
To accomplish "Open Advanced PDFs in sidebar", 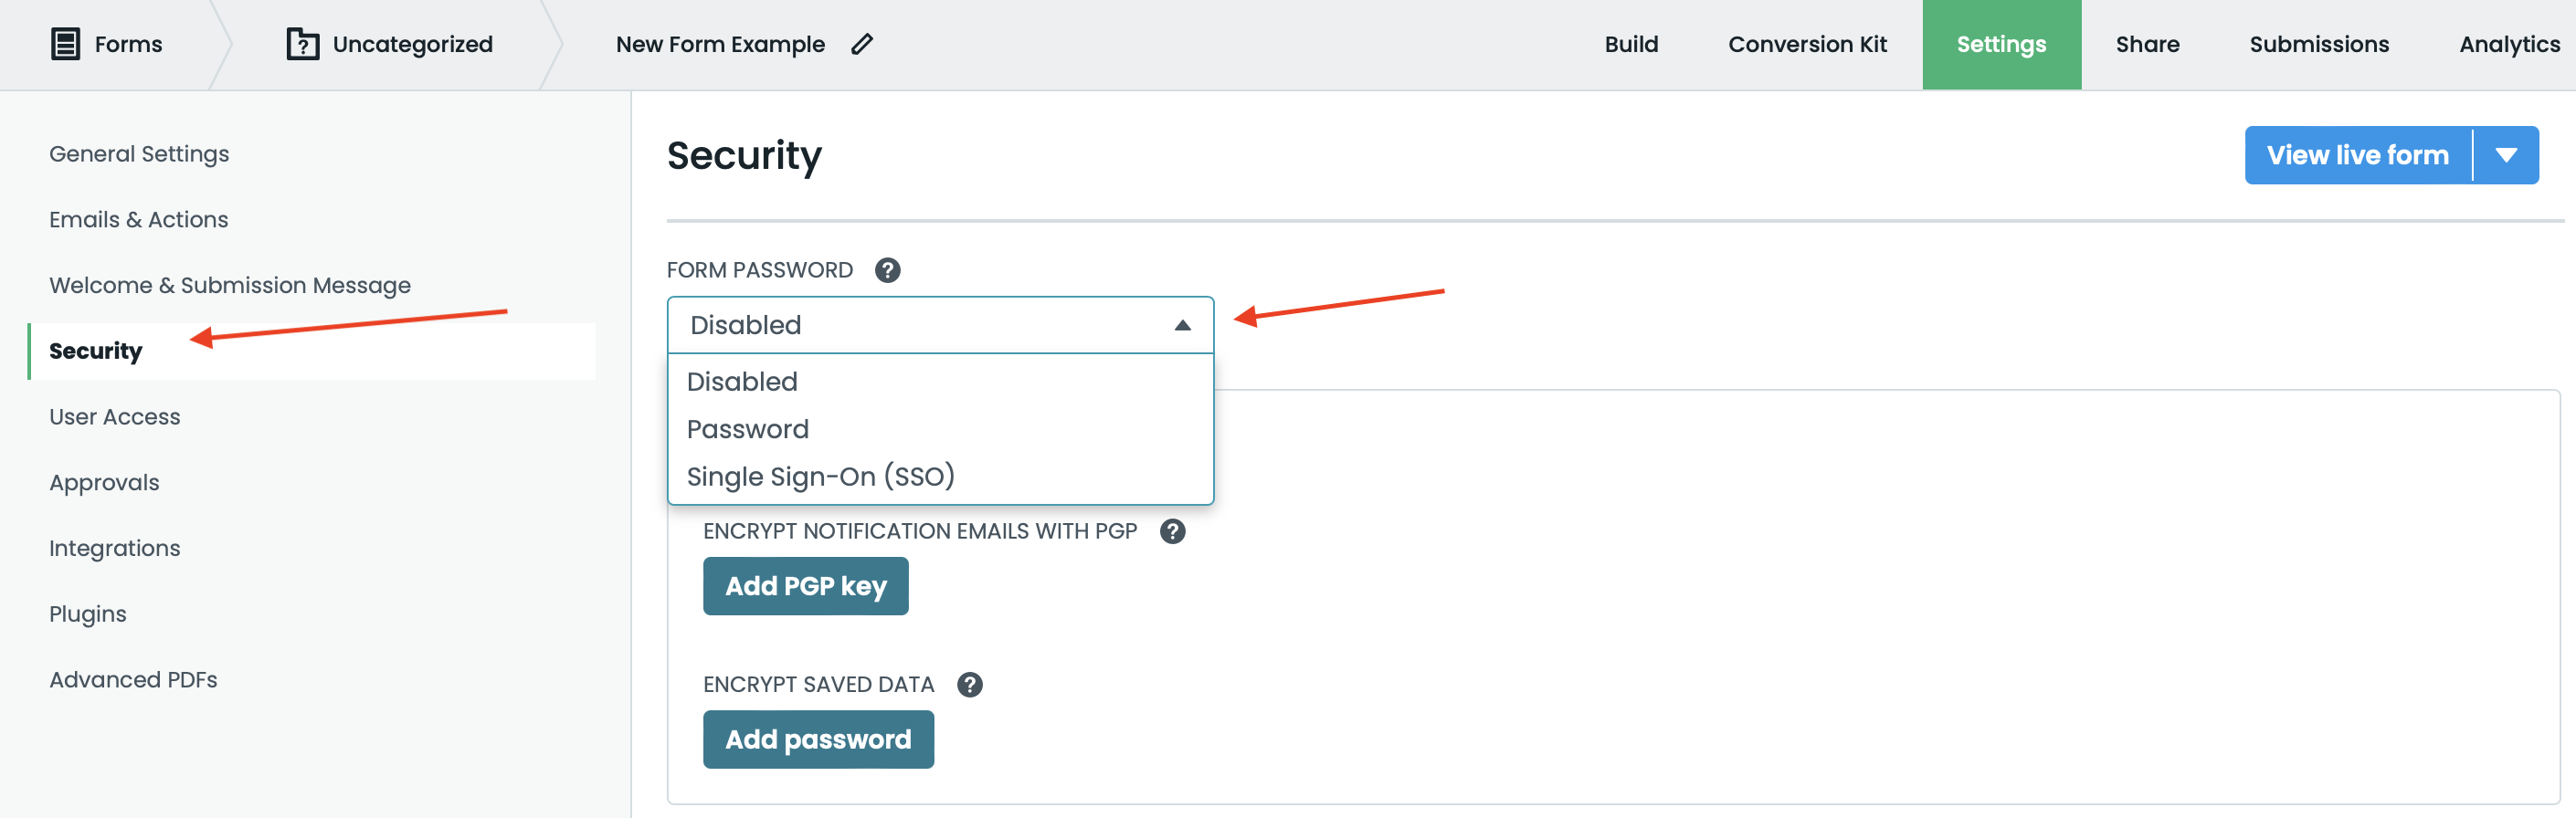I will click(133, 680).
